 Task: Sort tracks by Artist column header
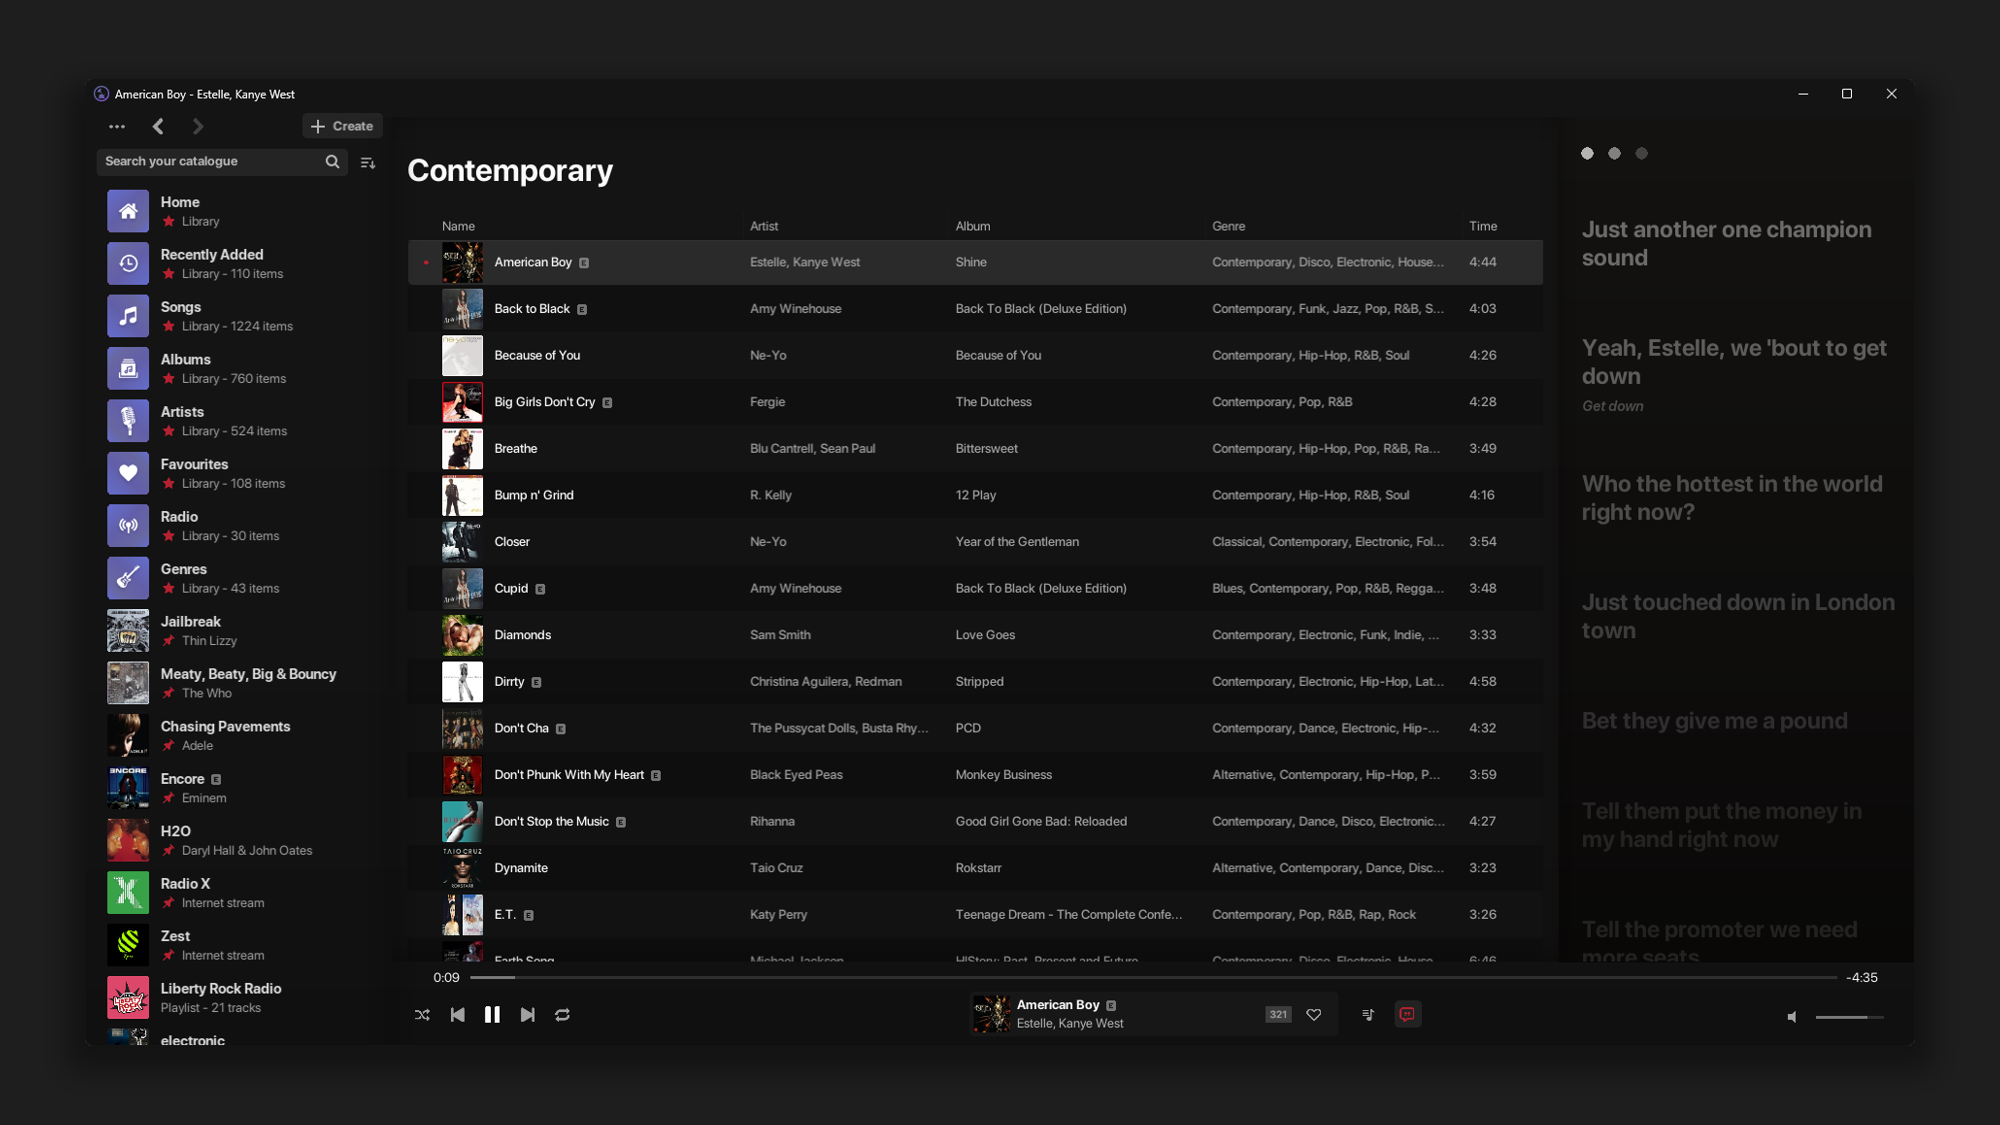[764, 227]
